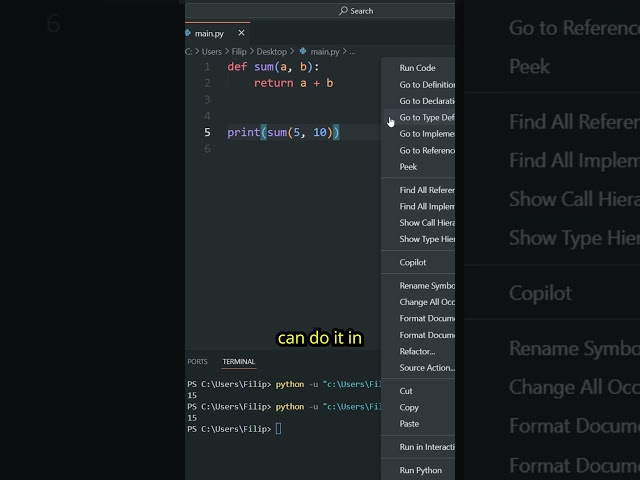
Task: Click the 'def sum(a, b):' code line
Action: tap(273, 67)
